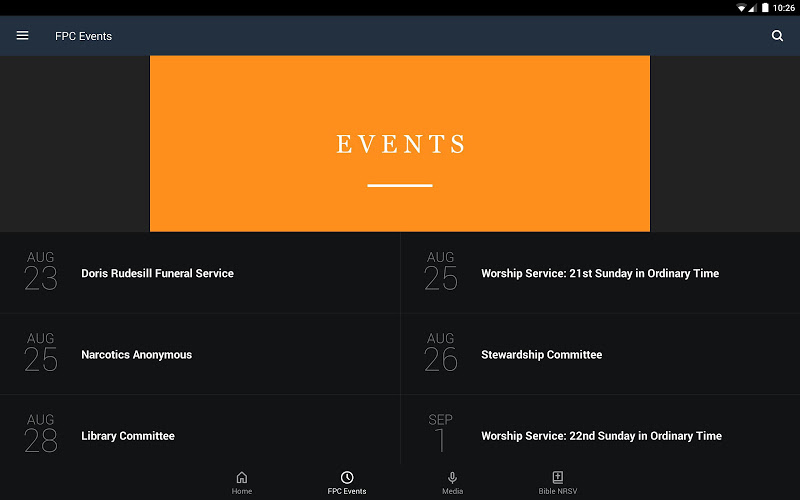Tap the Media microphone icon
Screen dimensions: 800x500
452,477
